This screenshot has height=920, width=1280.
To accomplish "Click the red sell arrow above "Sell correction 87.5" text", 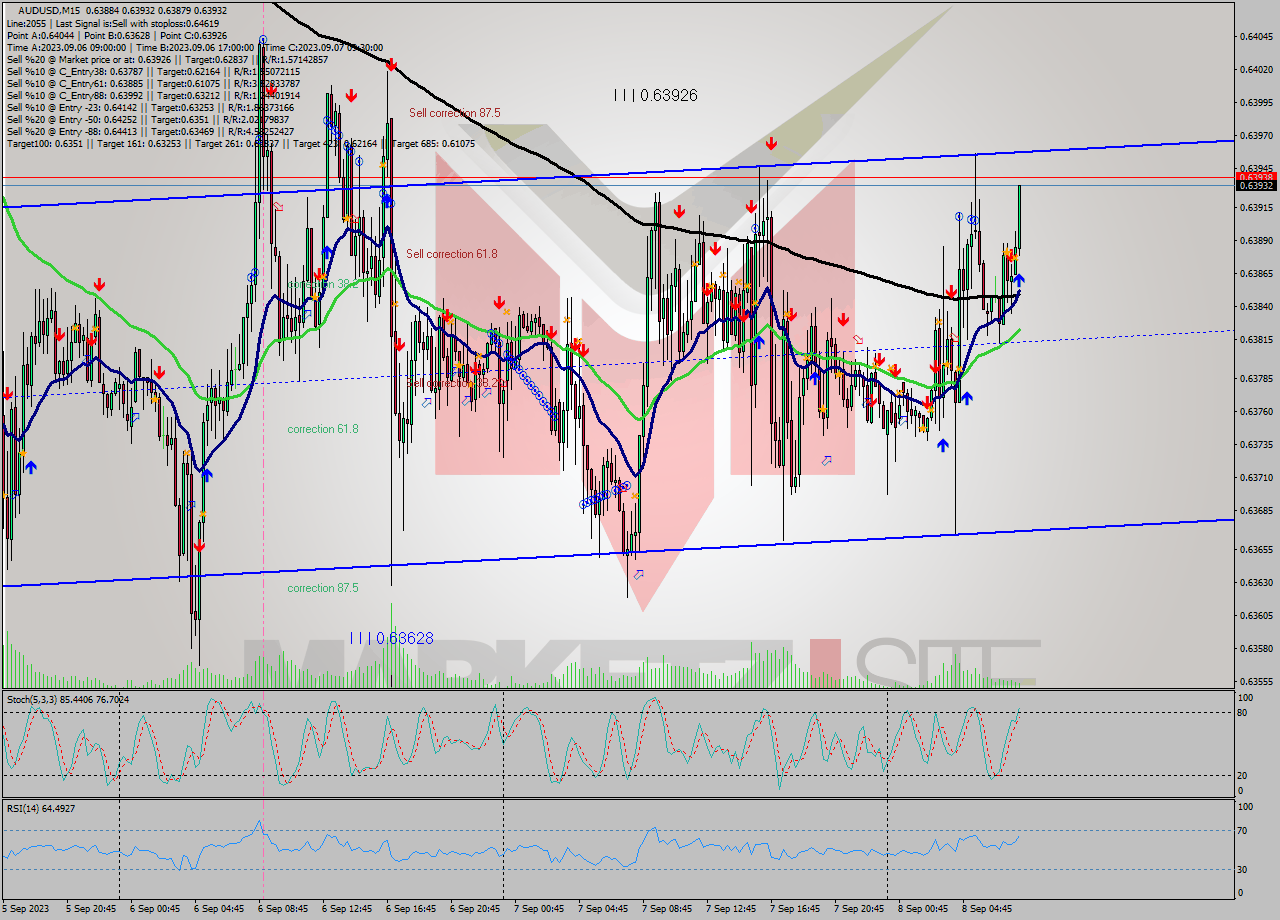I will click(x=390, y=64).
